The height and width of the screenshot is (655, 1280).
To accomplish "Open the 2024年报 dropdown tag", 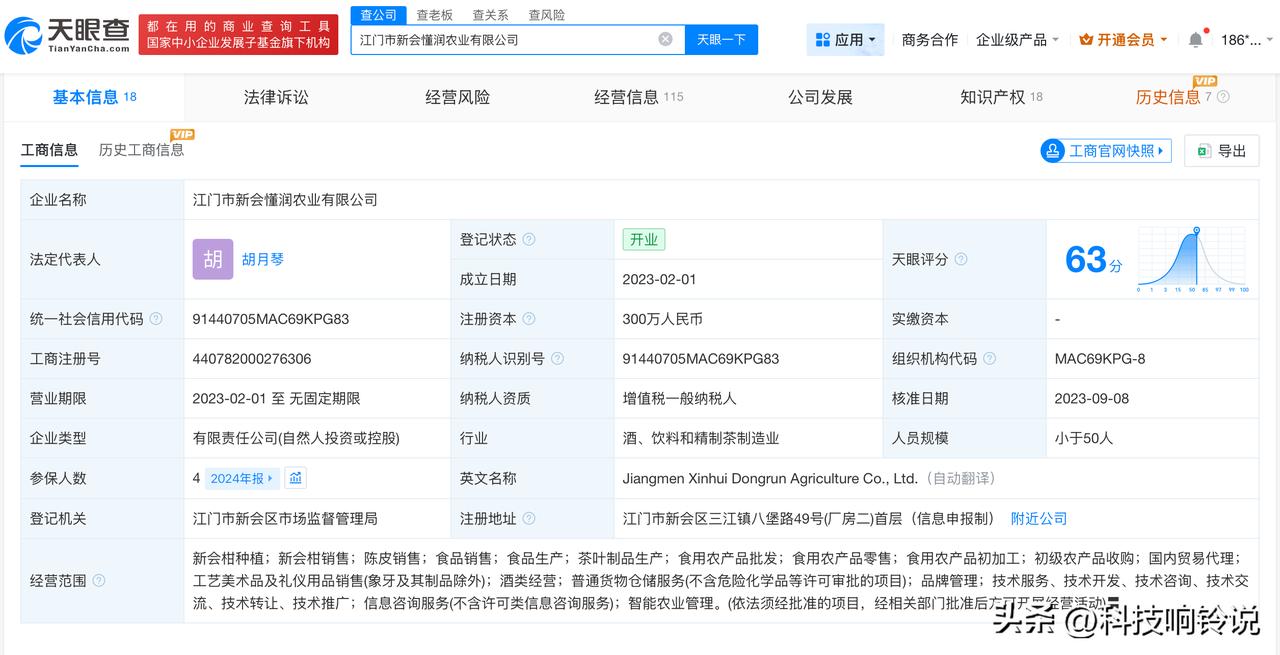I will tap(242, 478).
